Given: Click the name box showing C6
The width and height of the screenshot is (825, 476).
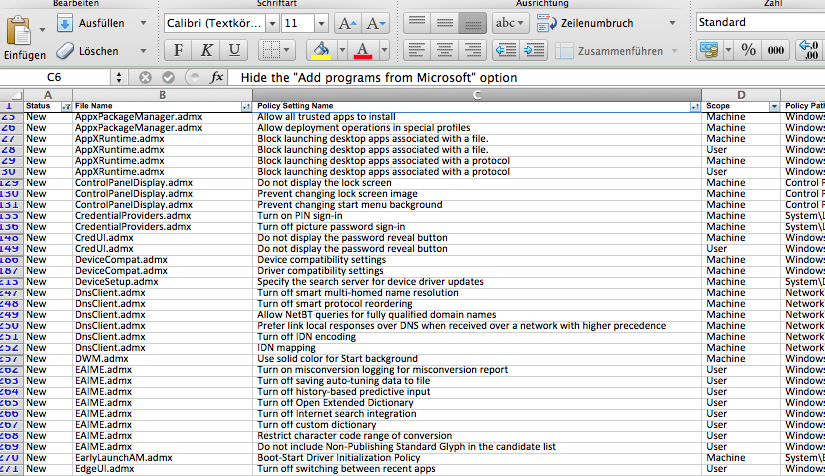Looking at the screenshot, I should (x=55, y=78).
